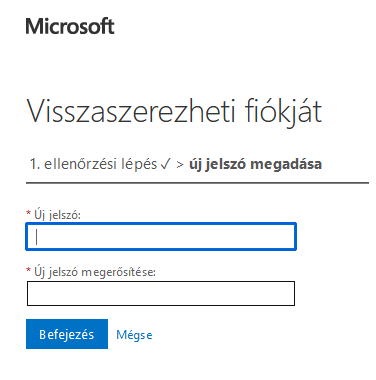Click the word 'fiókját' in the heading
This screenshot has width=376, height=380.
(283, 112)
